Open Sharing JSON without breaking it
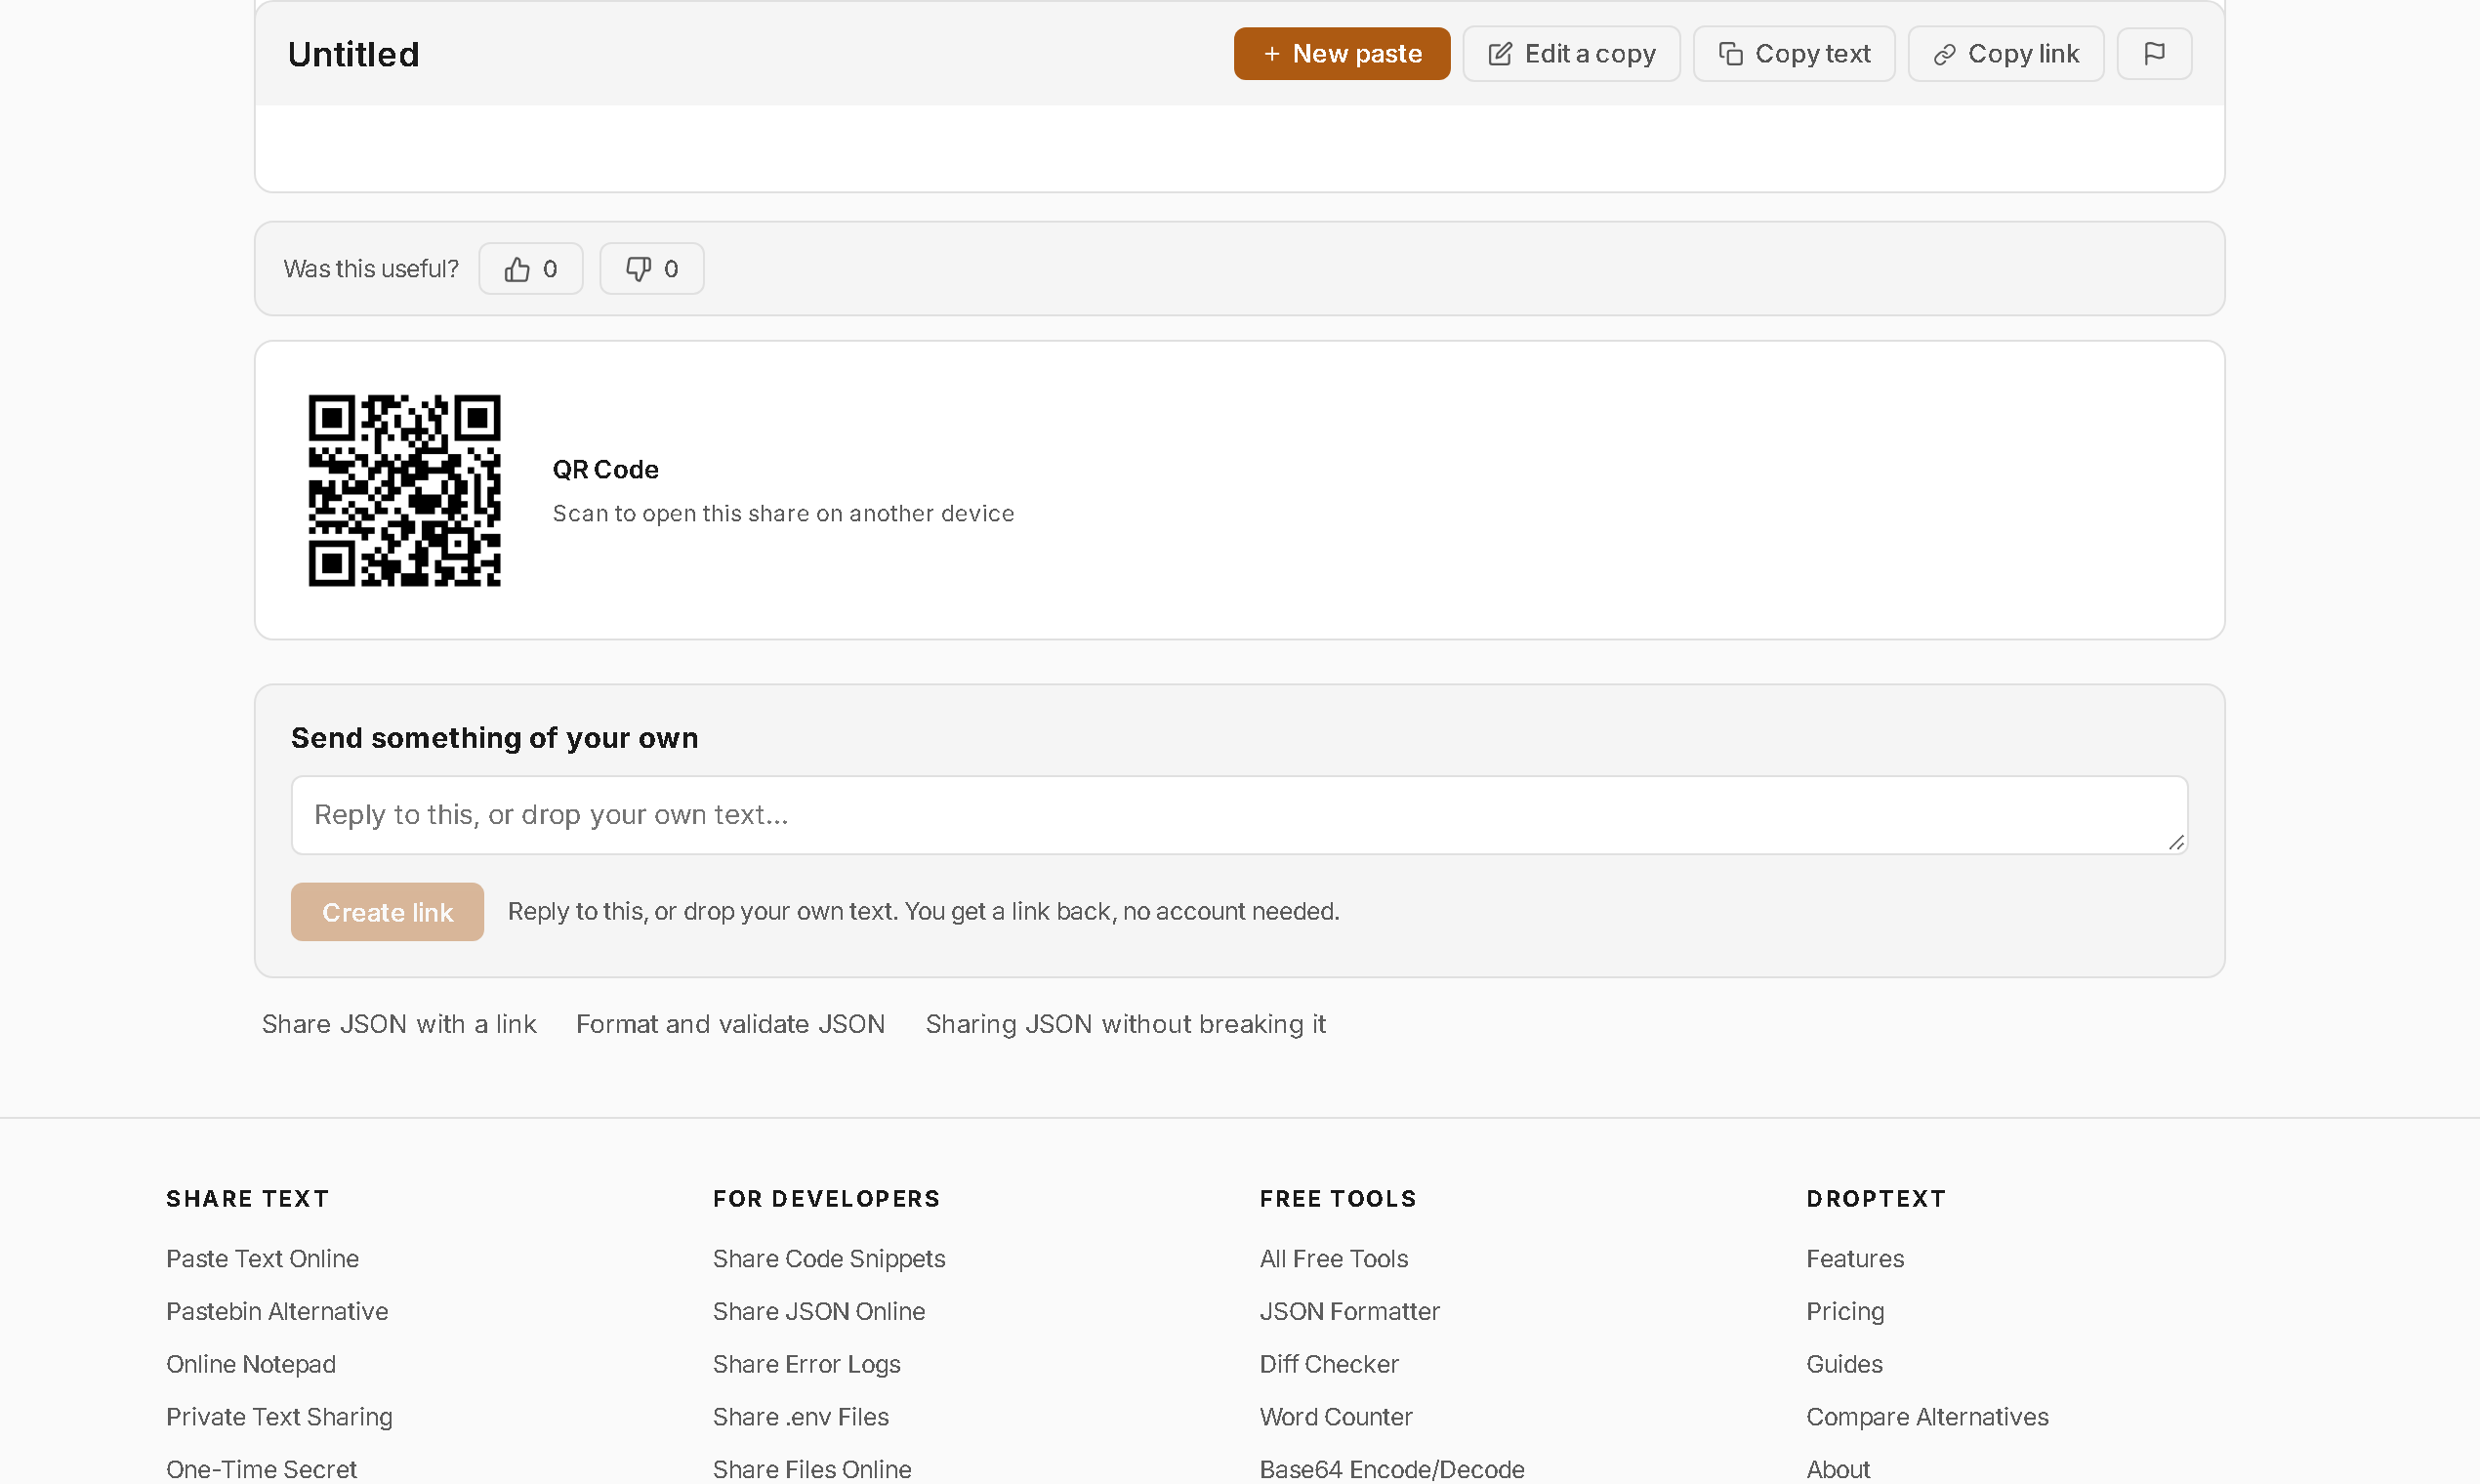This screenshot has height=1484, width=2480. point(1125,1024)
